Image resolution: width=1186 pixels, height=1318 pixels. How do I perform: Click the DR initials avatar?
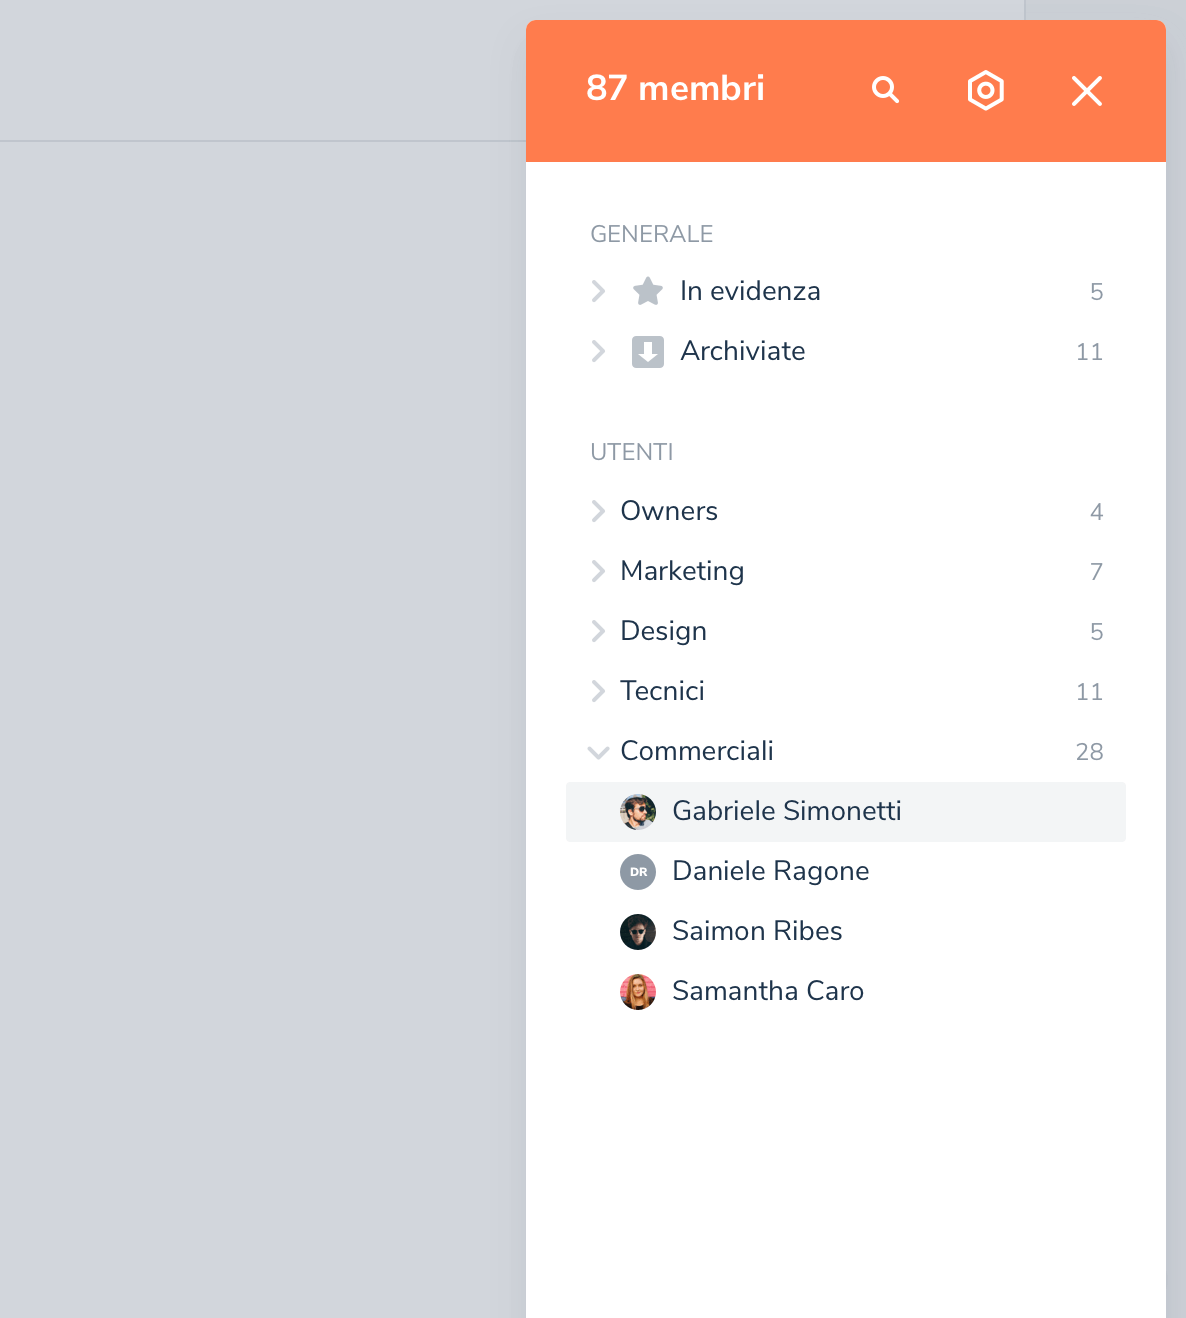pos(638,871)
